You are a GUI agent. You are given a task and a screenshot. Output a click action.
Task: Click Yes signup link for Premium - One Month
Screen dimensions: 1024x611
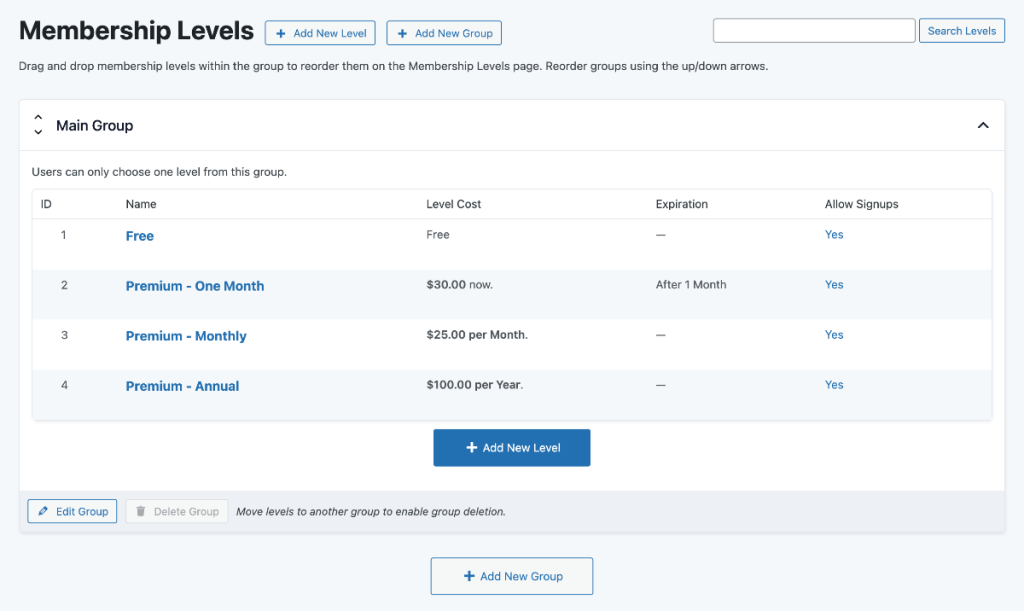(834, 285)
